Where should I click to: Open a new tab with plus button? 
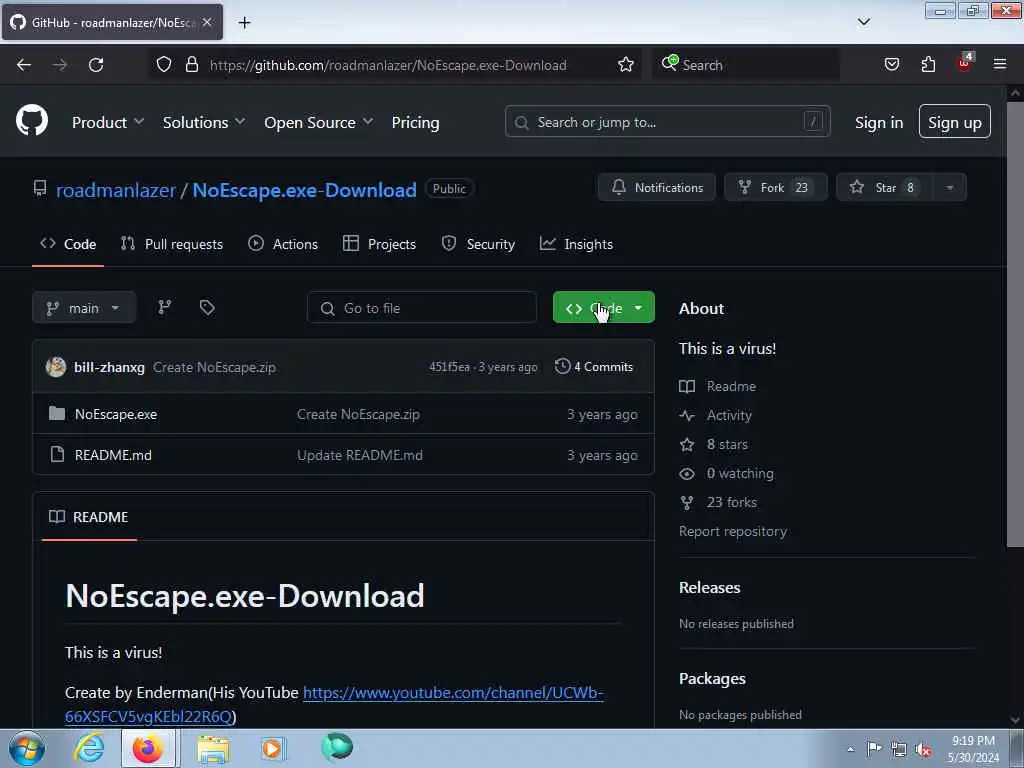244,23
